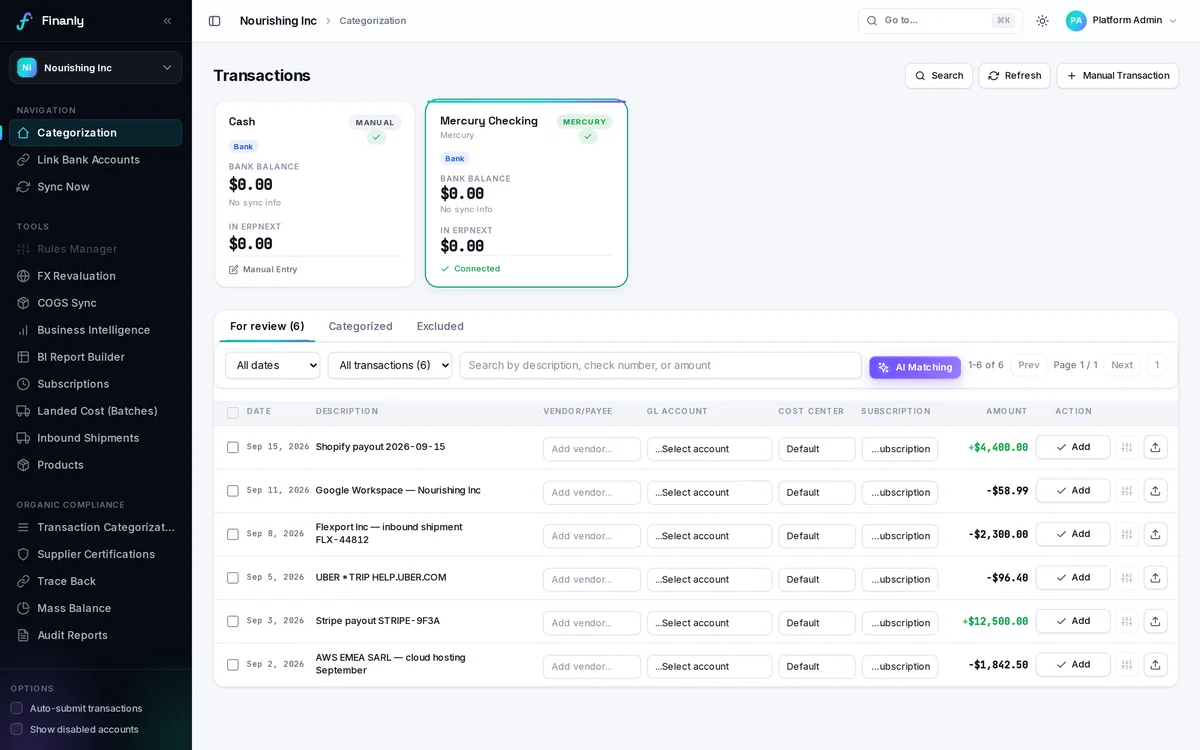This screenshot has width=1200, height=750.
Task: Enable Show disabled accounts option
Action: (x=16, y=729)
